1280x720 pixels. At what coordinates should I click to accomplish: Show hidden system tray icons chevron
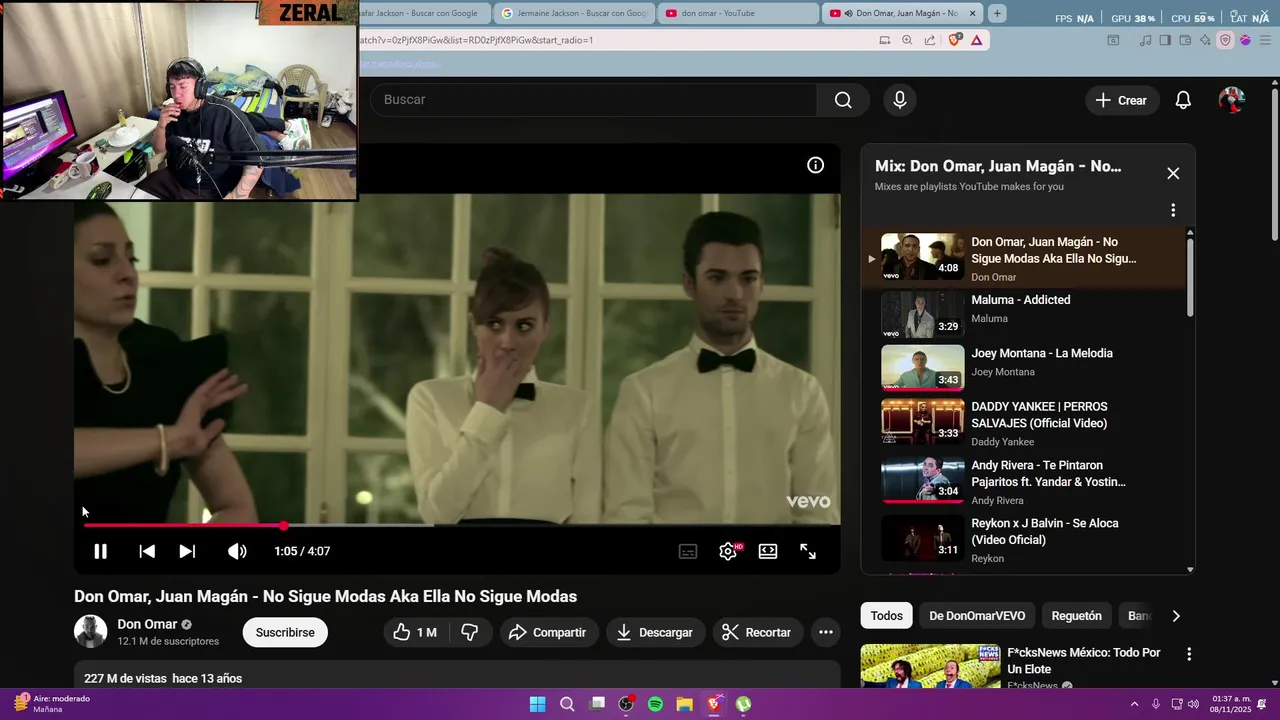[x=1134, y=704]
